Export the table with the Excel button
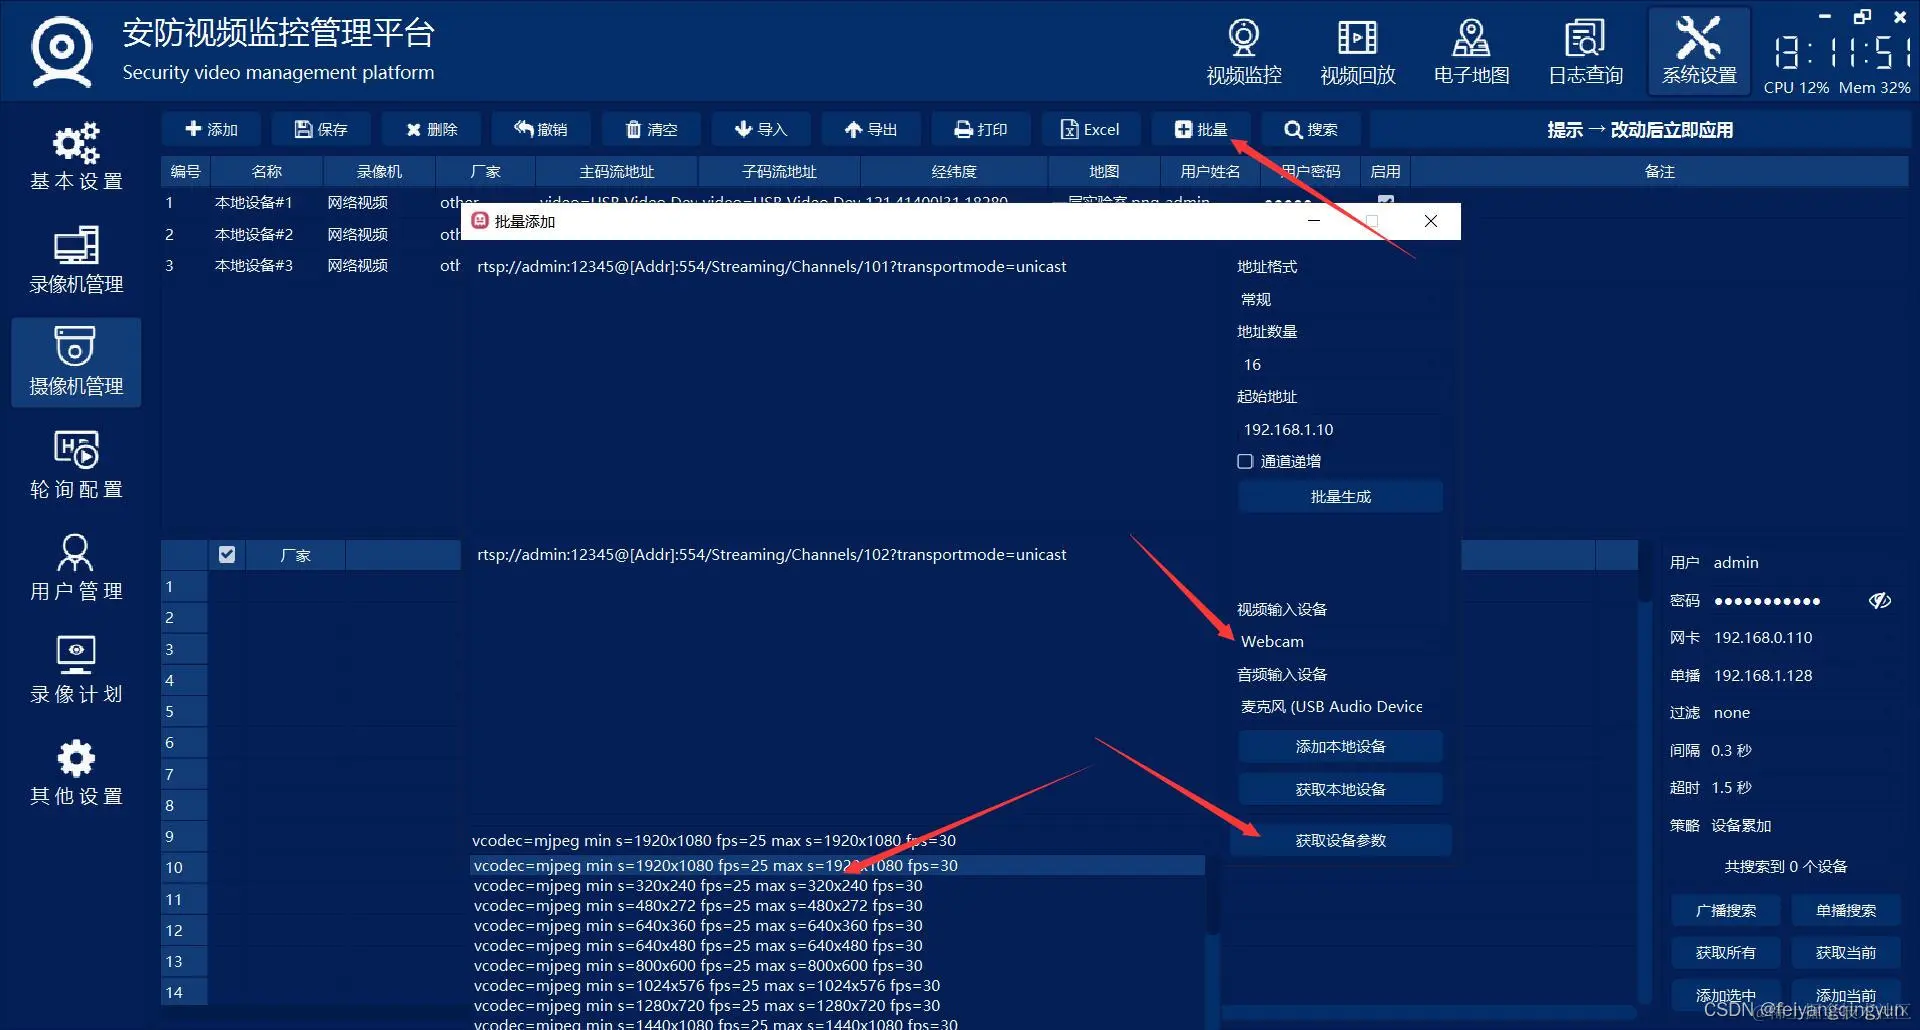This screenshot has width=1920, height=1030. pos(1091,129)
